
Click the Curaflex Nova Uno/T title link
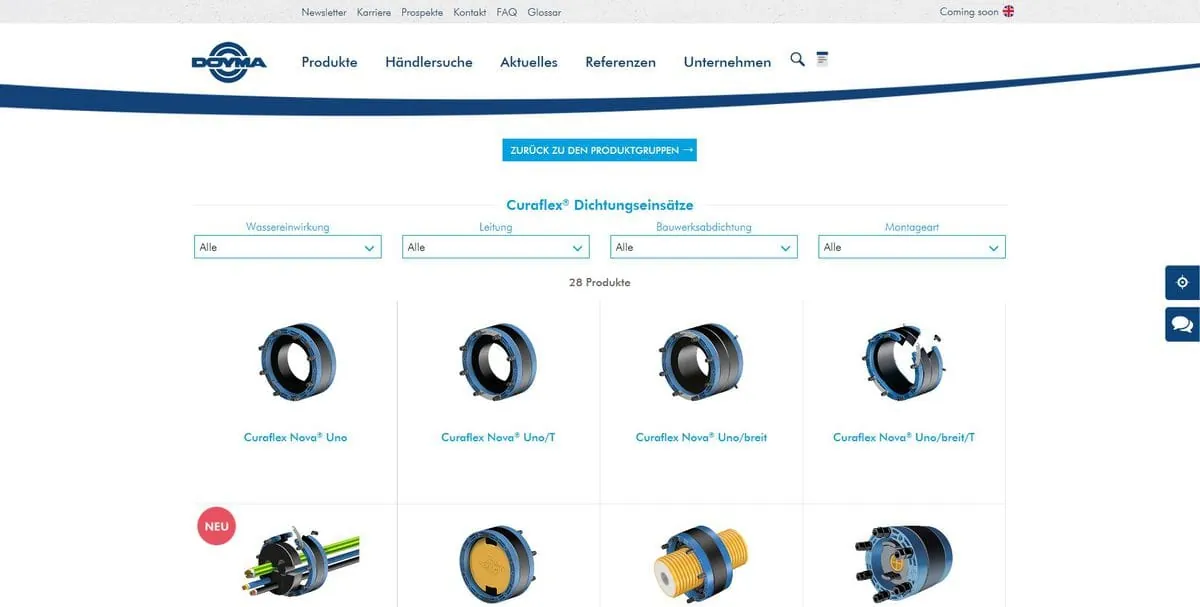coord(498,438)
